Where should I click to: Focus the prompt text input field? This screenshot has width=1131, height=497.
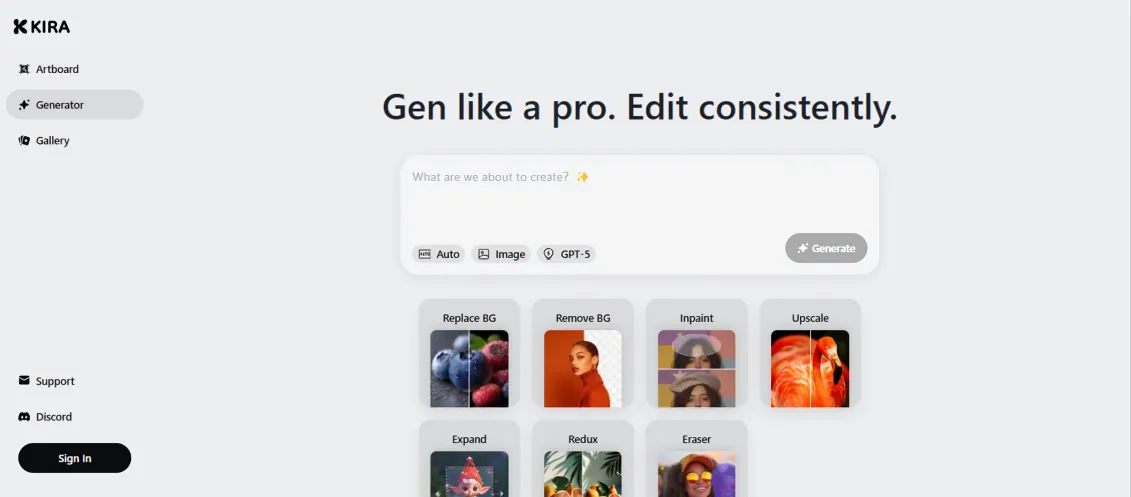click(x=640, y=198)
